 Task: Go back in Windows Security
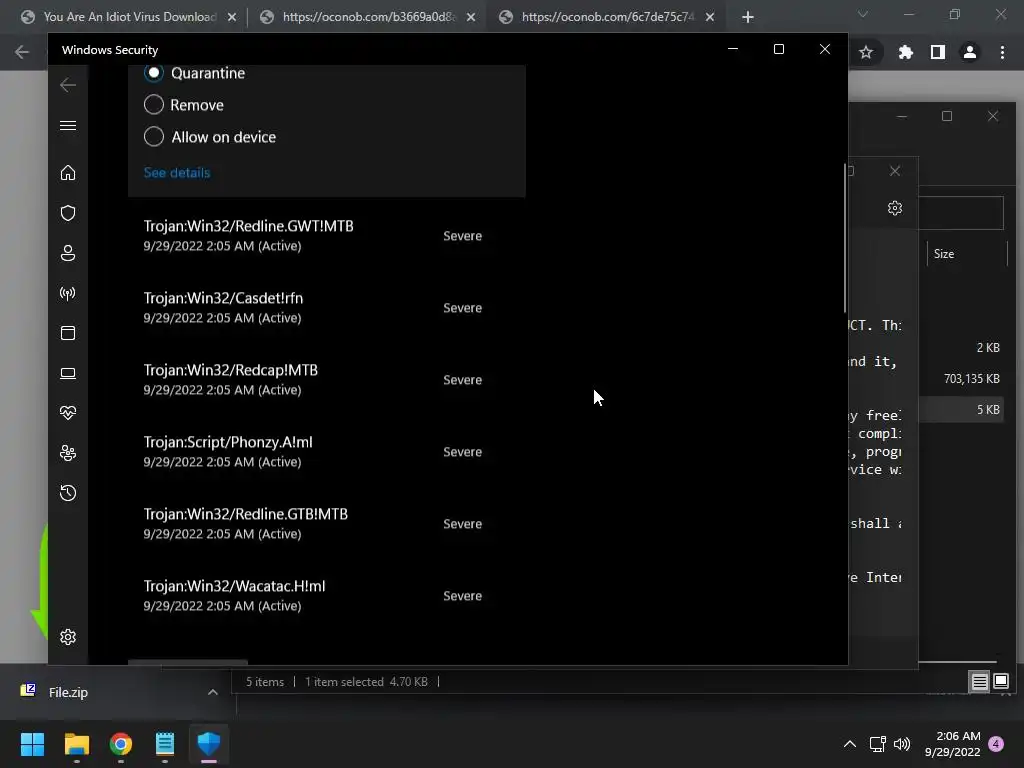(68, 85)
